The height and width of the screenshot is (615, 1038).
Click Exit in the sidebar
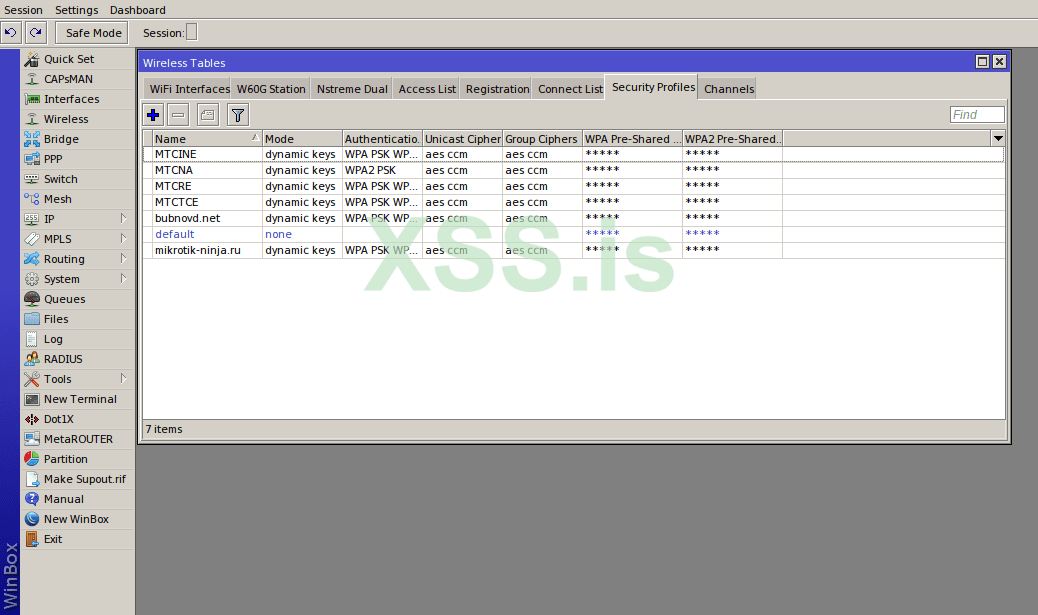(x=77, y=539)
